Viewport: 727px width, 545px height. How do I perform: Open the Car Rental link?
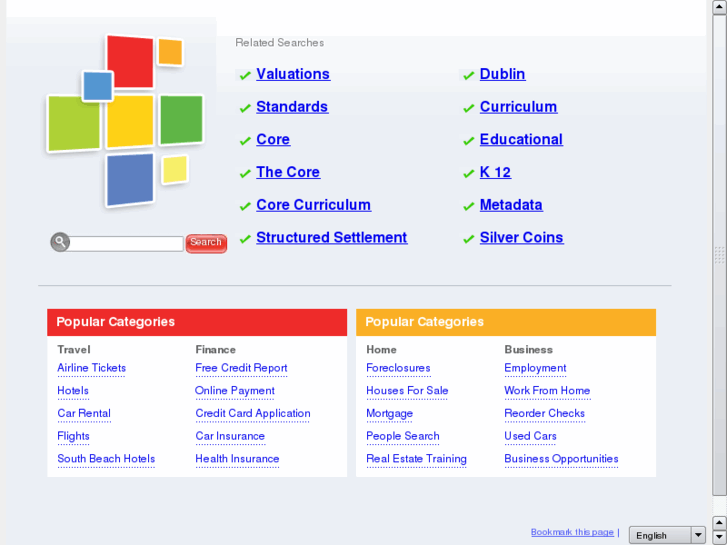click(x=84, y=413)
